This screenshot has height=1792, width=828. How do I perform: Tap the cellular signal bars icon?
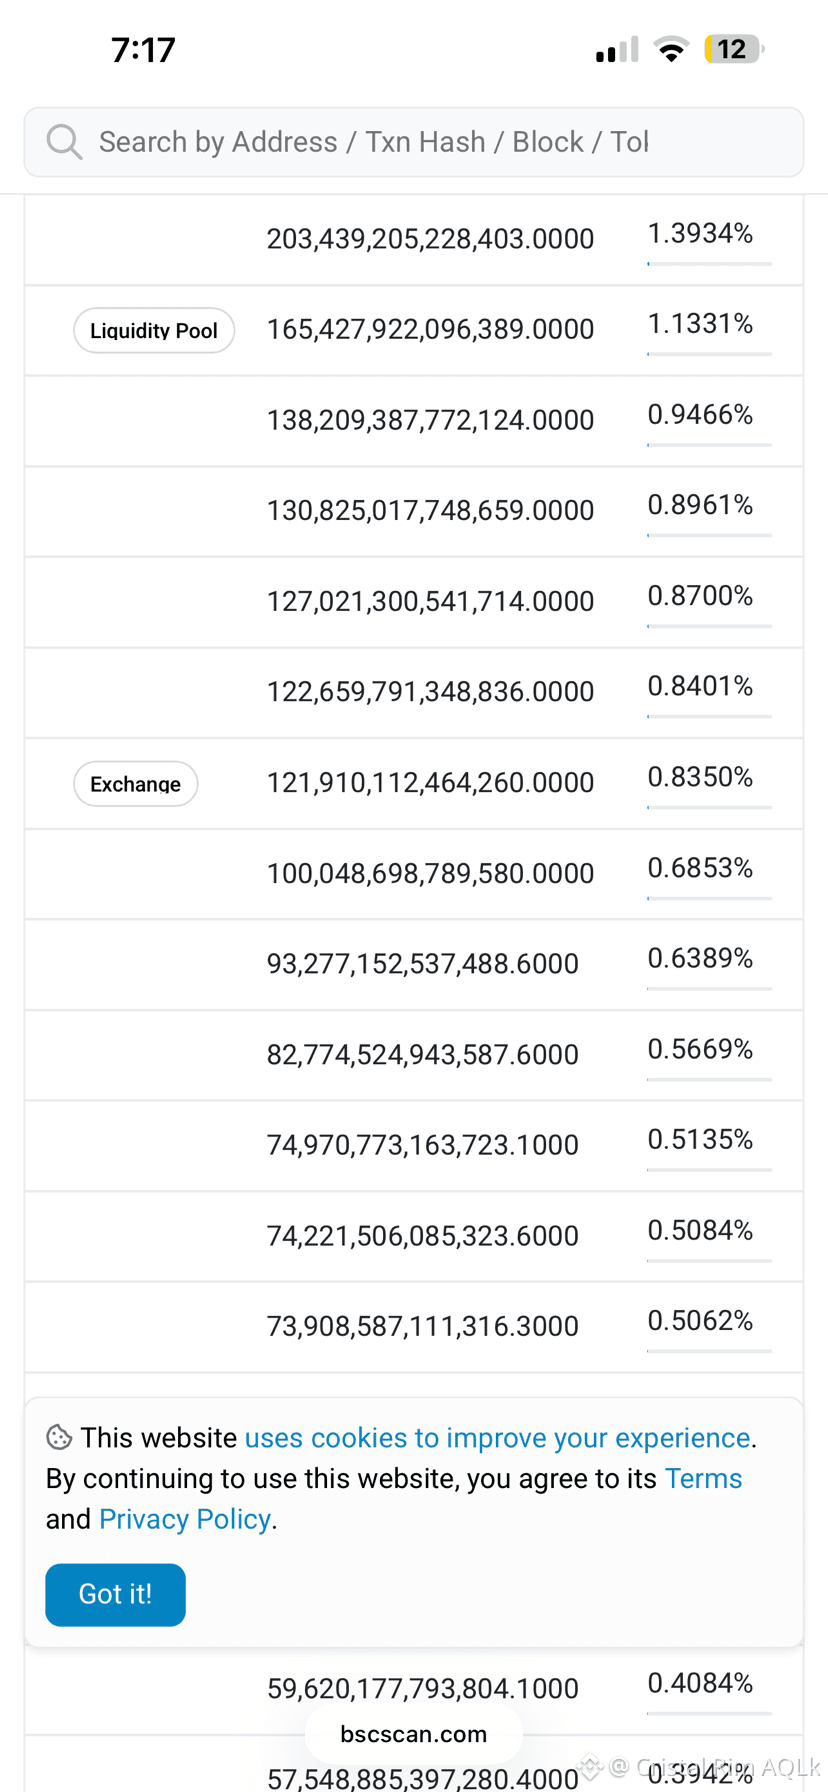617,49
